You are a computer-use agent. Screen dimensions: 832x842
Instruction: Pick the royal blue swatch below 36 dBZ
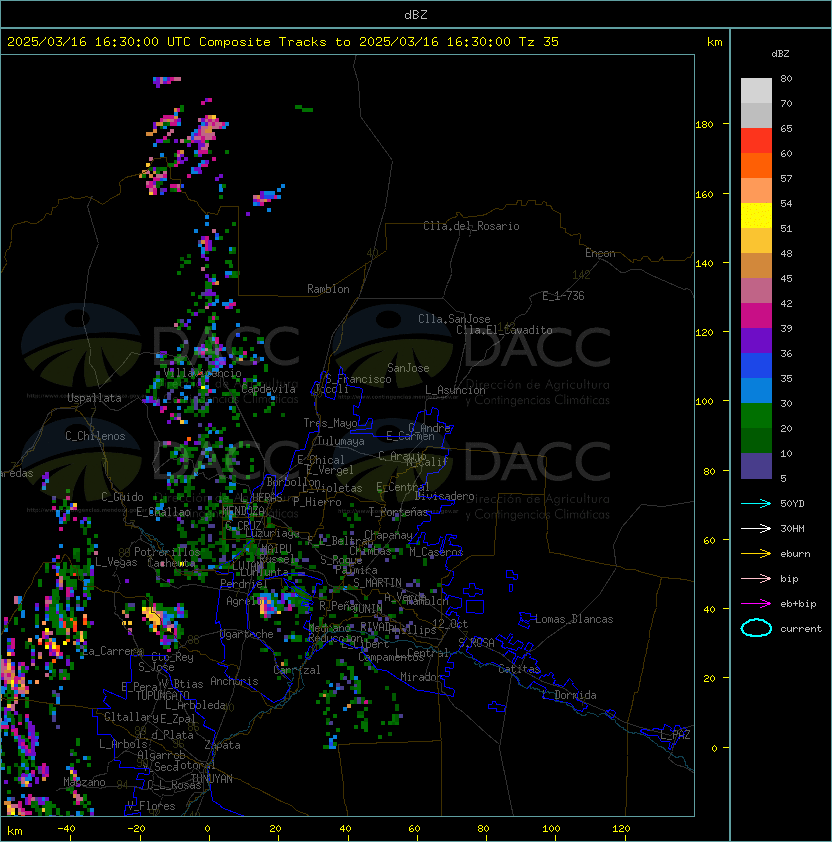click(x=756, y=366)
